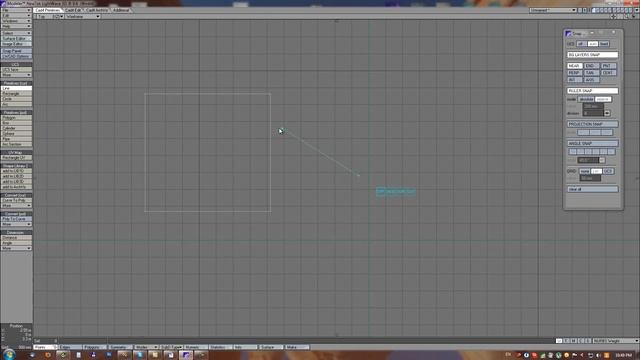
Task: Expand the More dropdown under Dimension
Action: [16, 248]
